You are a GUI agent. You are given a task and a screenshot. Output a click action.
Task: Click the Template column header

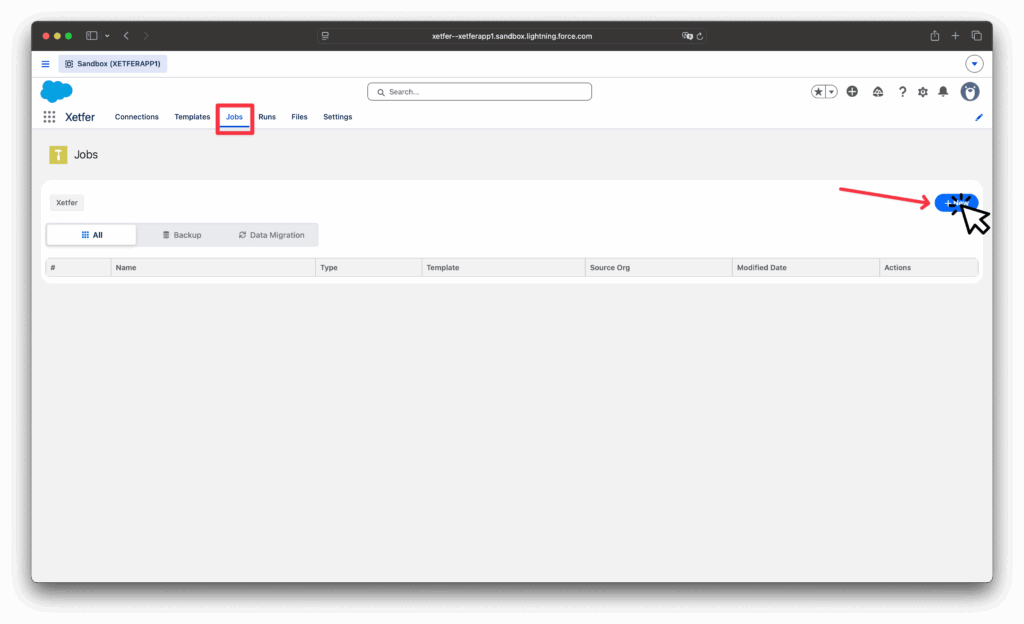pos(504,268)
